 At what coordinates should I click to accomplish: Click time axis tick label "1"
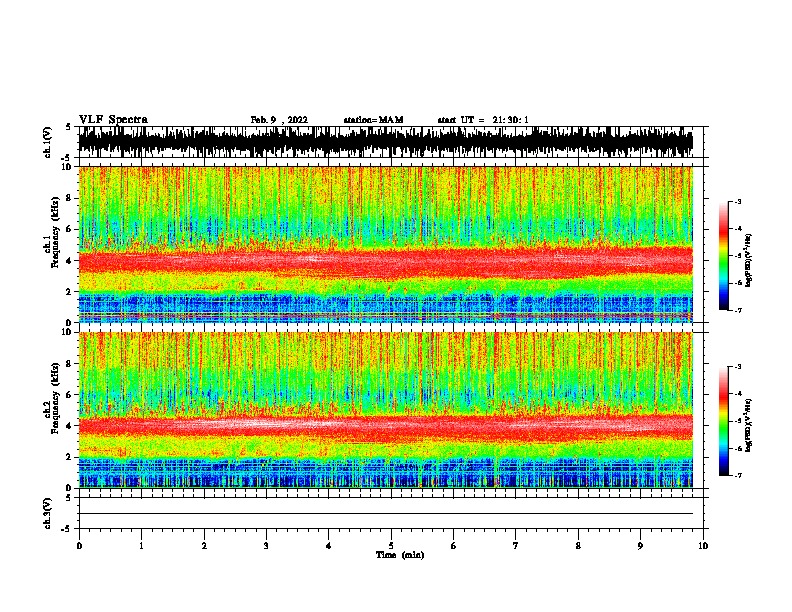pyautogui.click(x=141, y=546)
